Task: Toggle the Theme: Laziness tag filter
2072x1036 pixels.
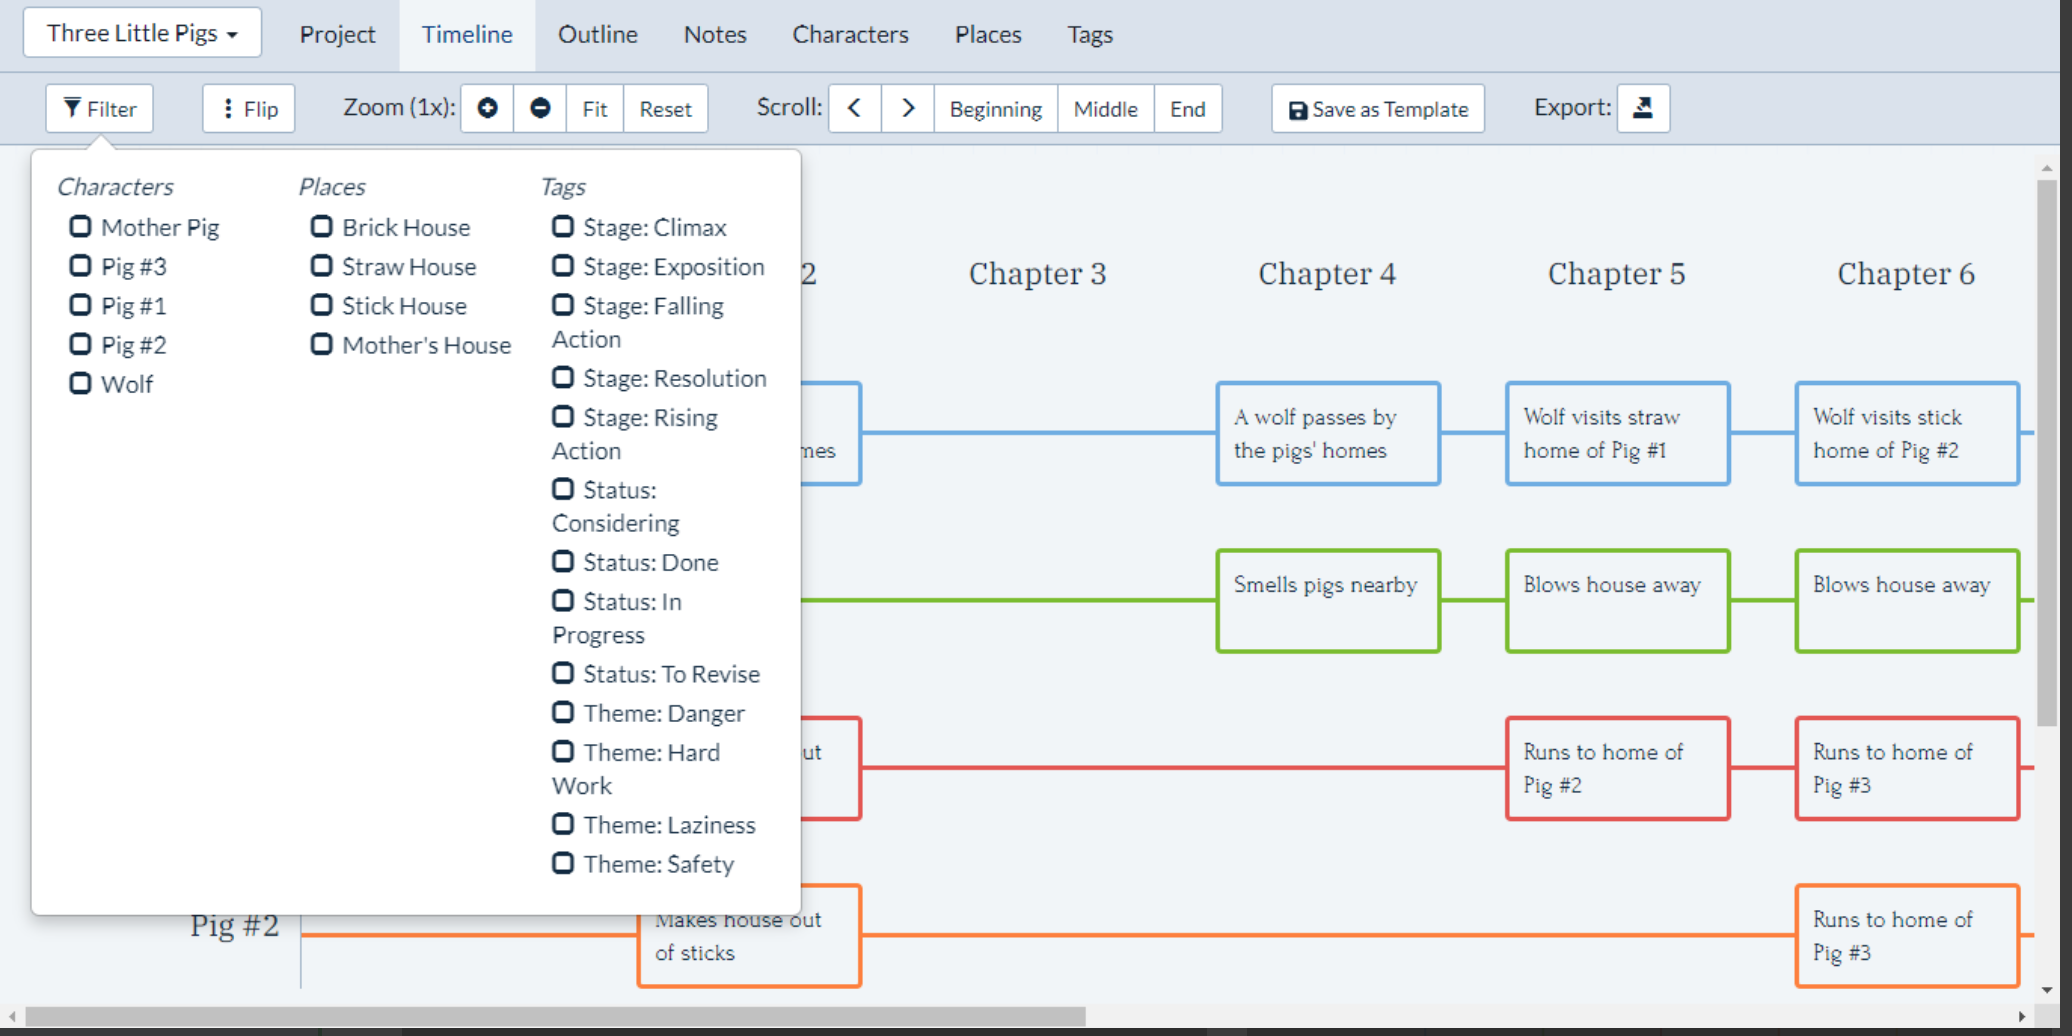Action: (x=562, y=824)
